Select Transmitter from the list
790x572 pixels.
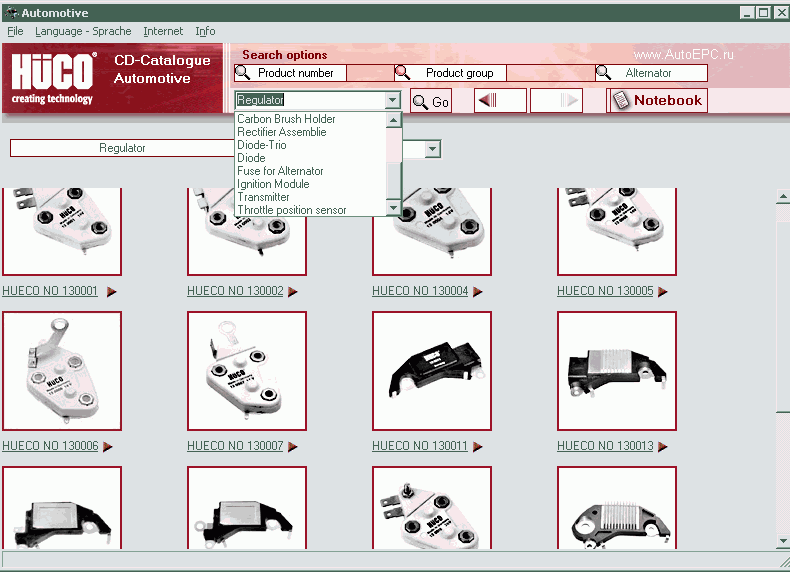pyautogui.click(x=263, y=197)
